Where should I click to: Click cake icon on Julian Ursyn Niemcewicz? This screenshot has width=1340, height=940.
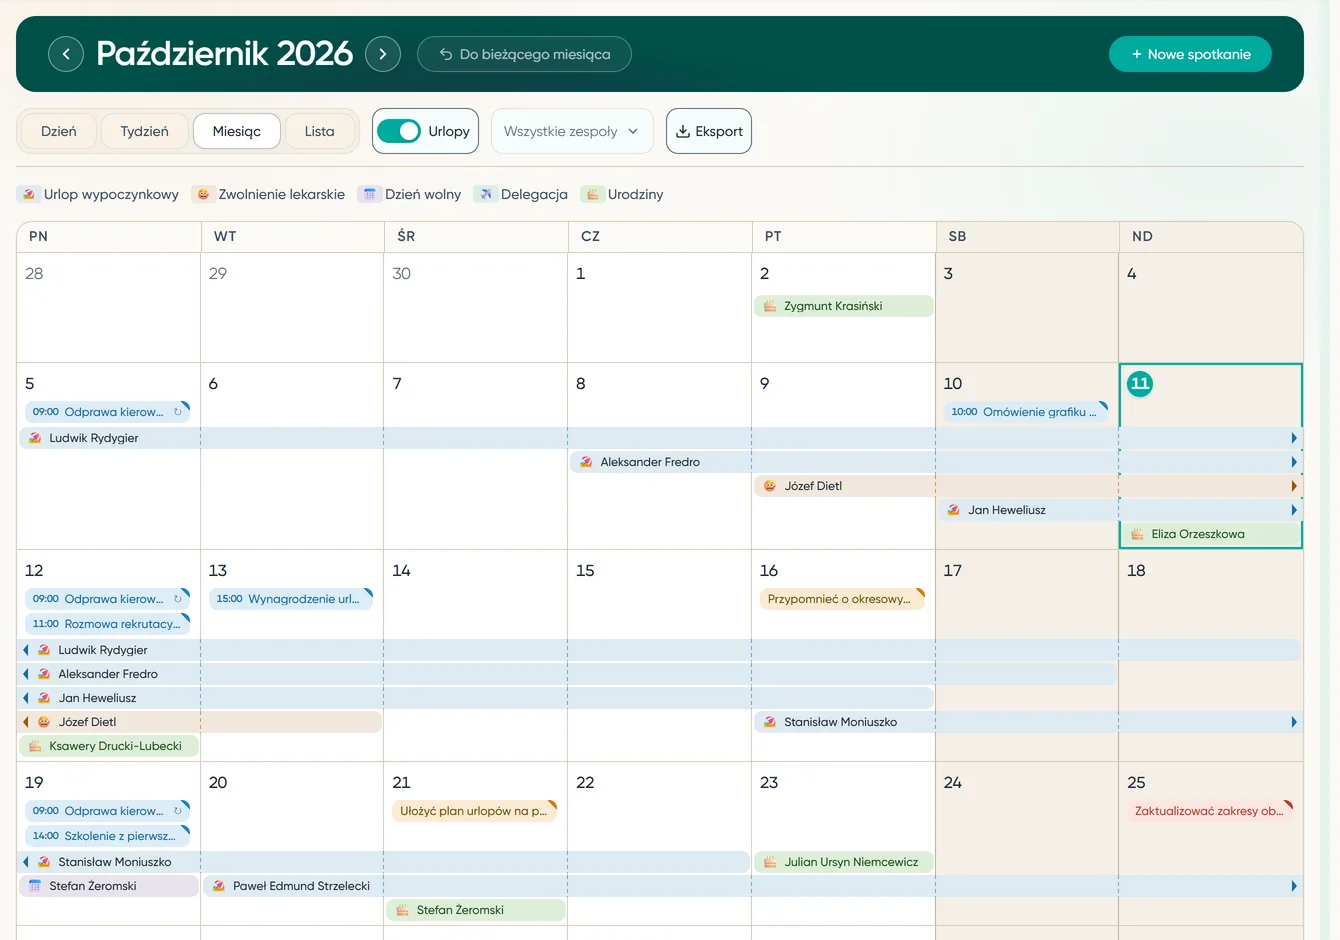click(x=770, y=862)
